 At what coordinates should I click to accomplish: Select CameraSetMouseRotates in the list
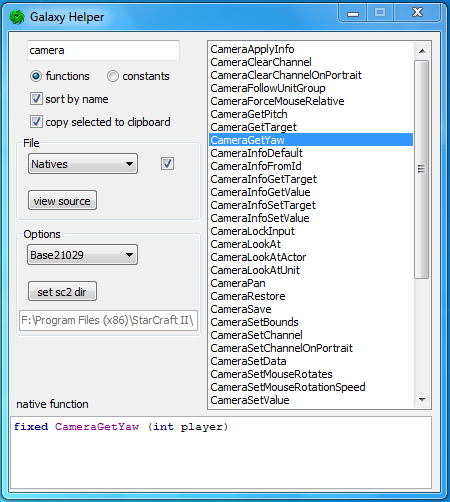tap(311, 374)
